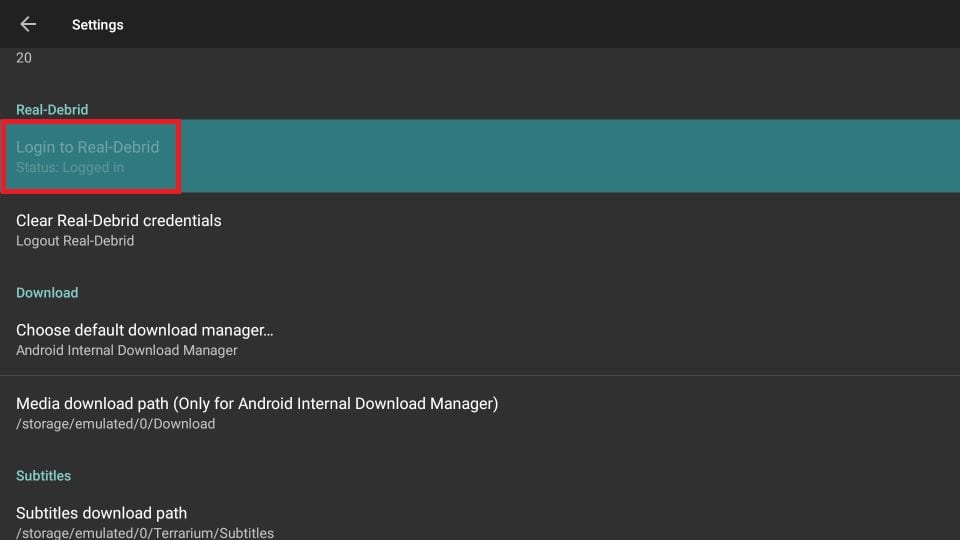Click the /storage/emulated/0/Terrarium/Subtitles path text

pyautogui.click(x=144, y=533)
